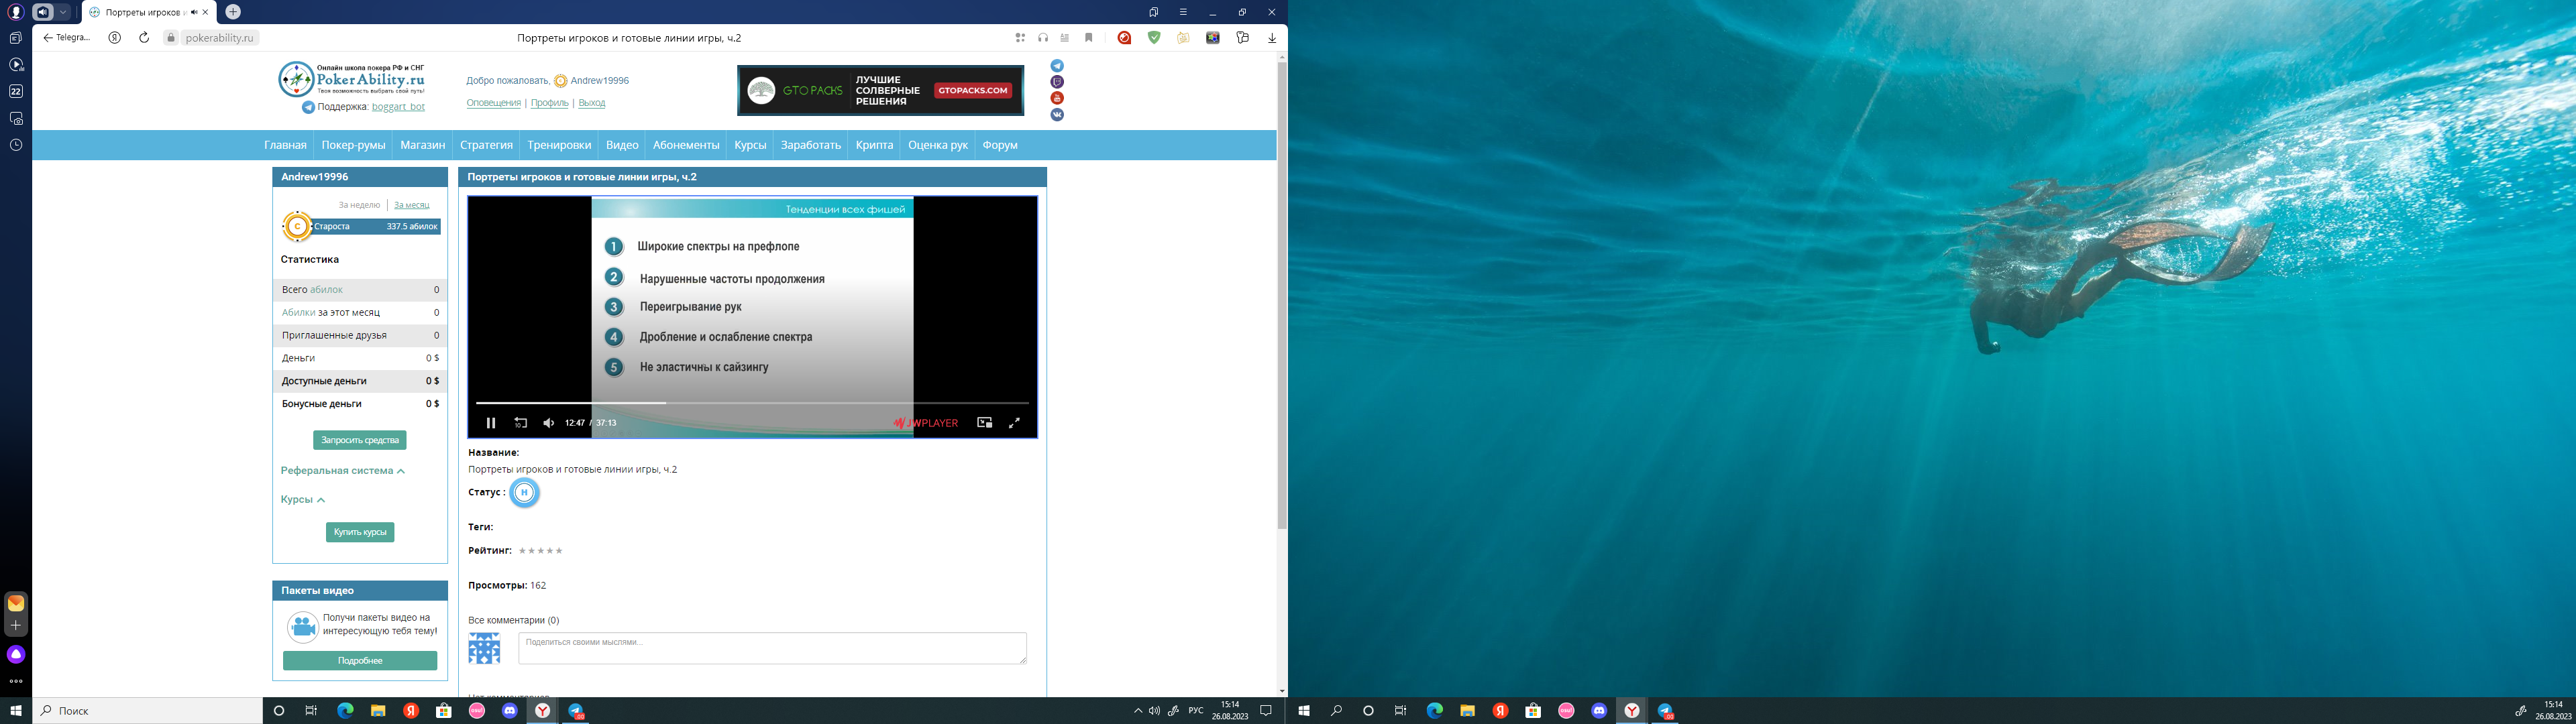Open the Профиль link
This screenshot has height=724, width=2576.
coord(549,103)
